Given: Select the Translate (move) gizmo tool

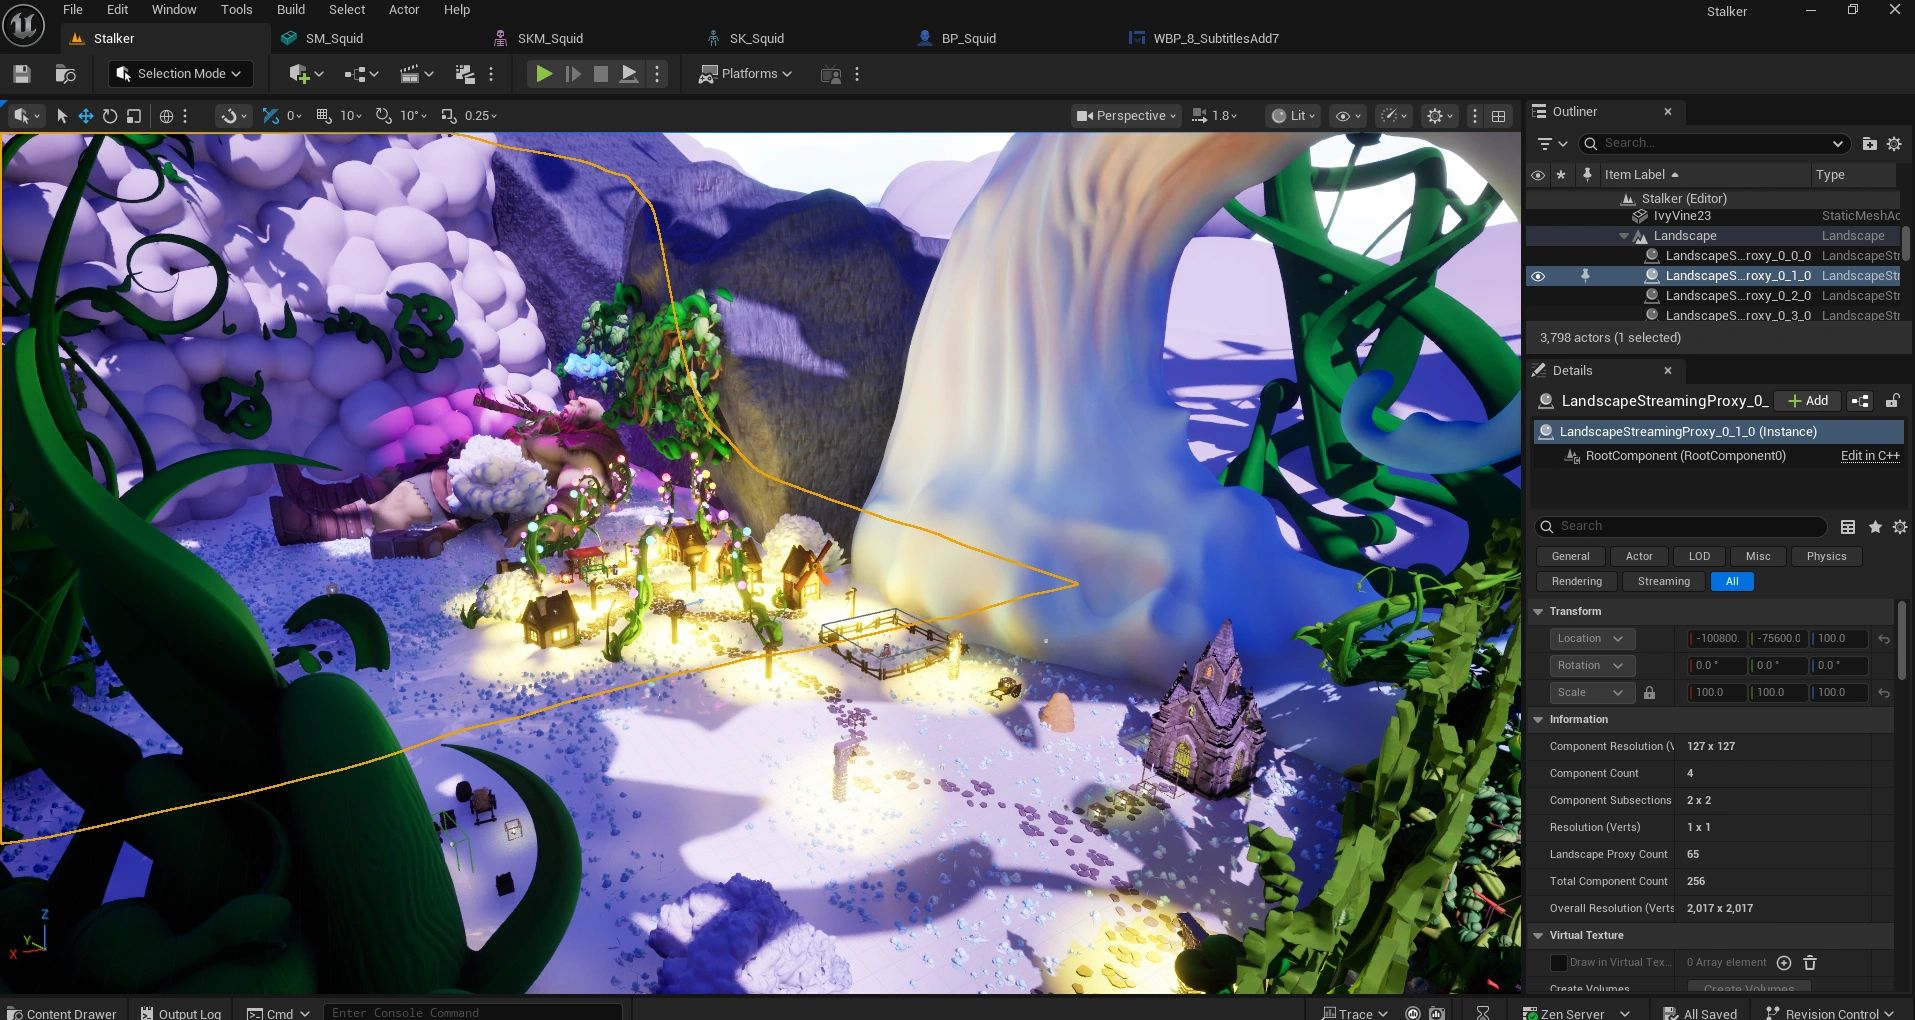Looking at the screenshot, I should click(x=86, y=116).
